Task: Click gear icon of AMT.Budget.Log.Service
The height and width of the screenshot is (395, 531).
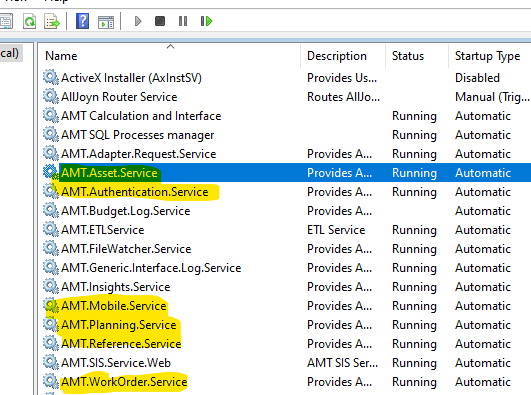Action: coord(51,210)
